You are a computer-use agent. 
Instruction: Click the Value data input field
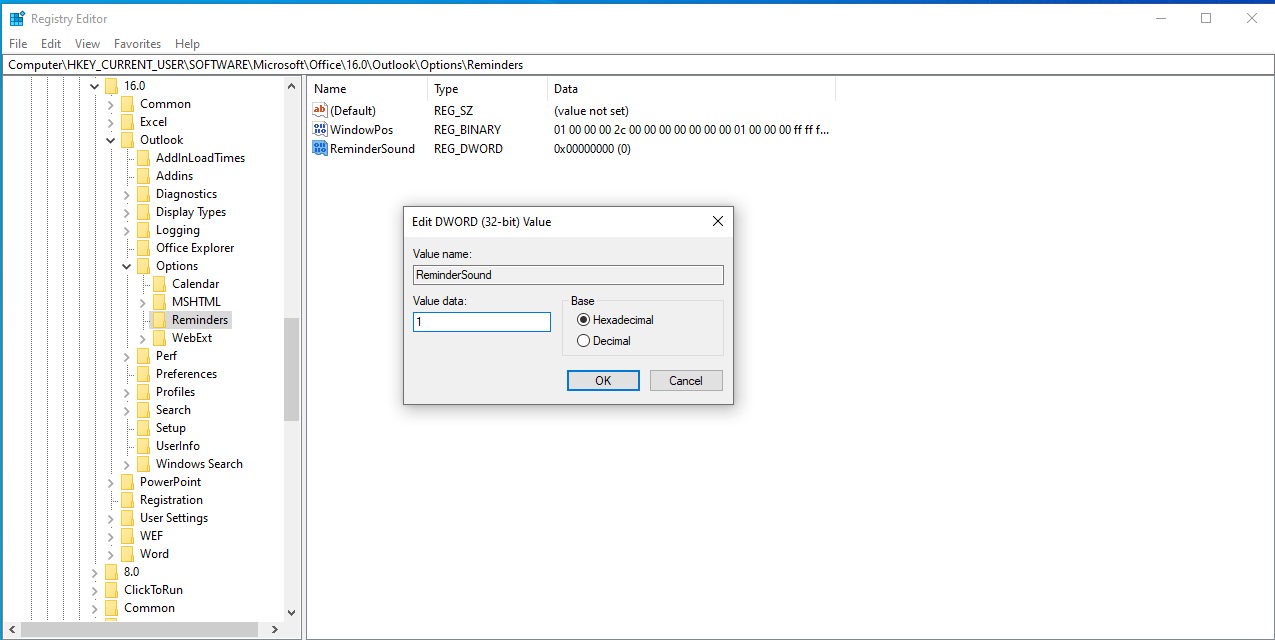tap(482, 322)
